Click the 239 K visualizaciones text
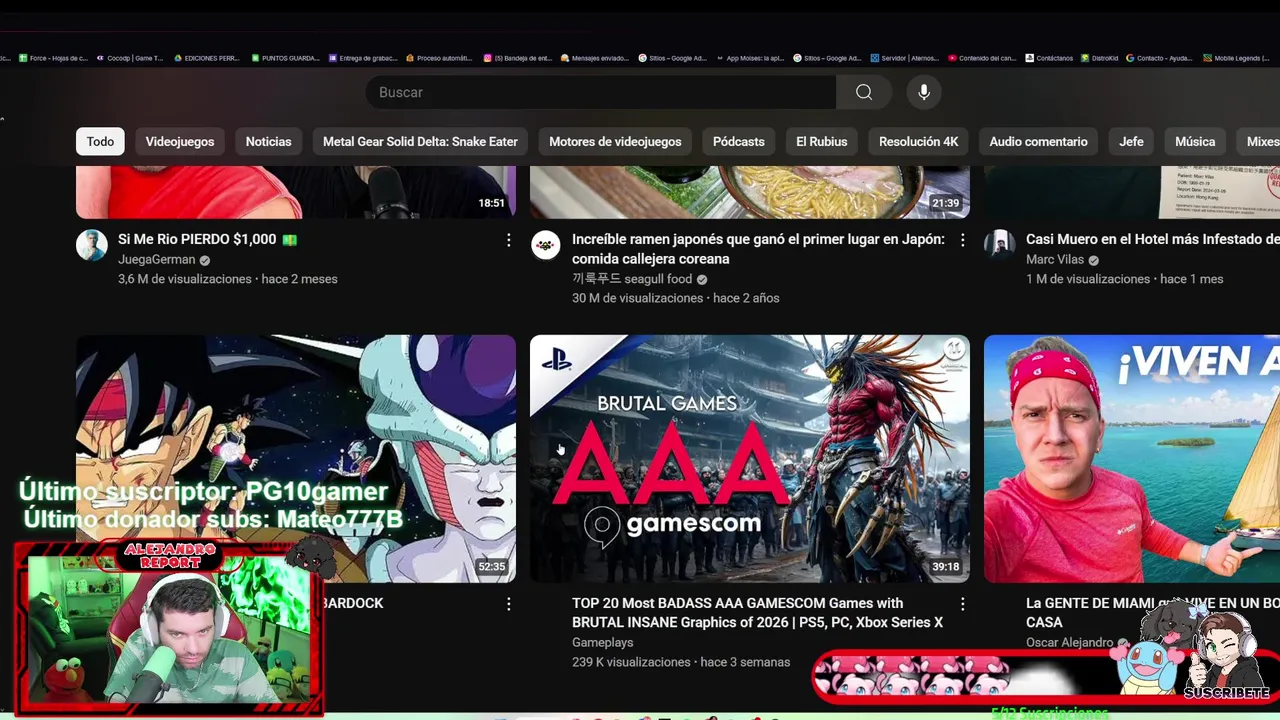The width and height of the screenshot is (1280, 720). coord(631,662)
